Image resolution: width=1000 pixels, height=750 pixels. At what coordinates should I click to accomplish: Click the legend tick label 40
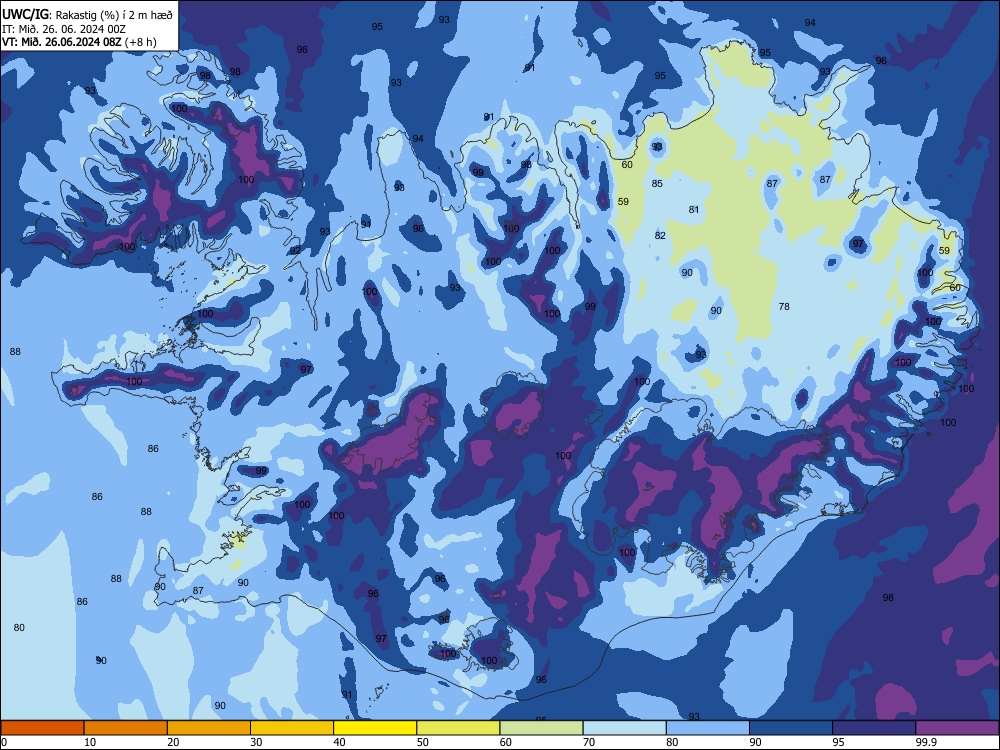(x=339, y=742)
